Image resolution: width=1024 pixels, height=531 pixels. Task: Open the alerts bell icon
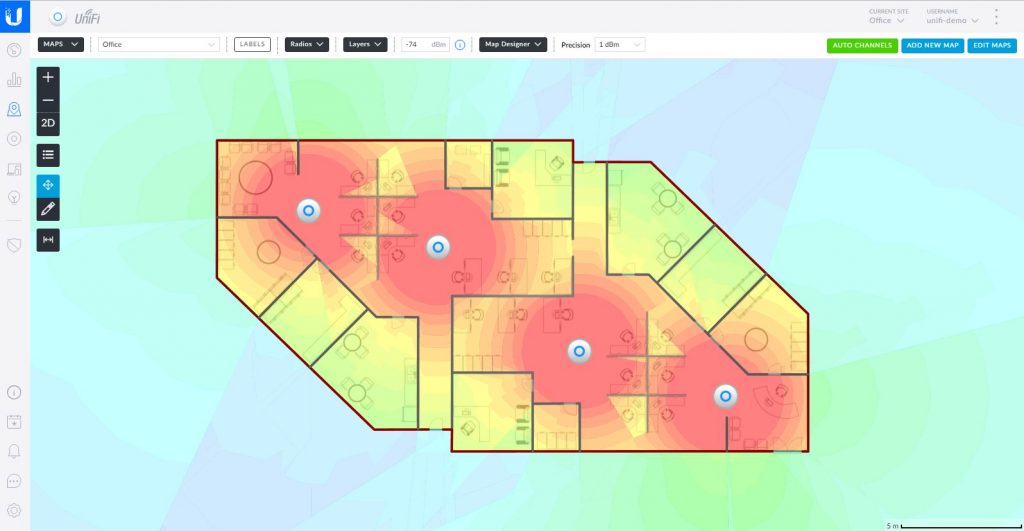14,452
